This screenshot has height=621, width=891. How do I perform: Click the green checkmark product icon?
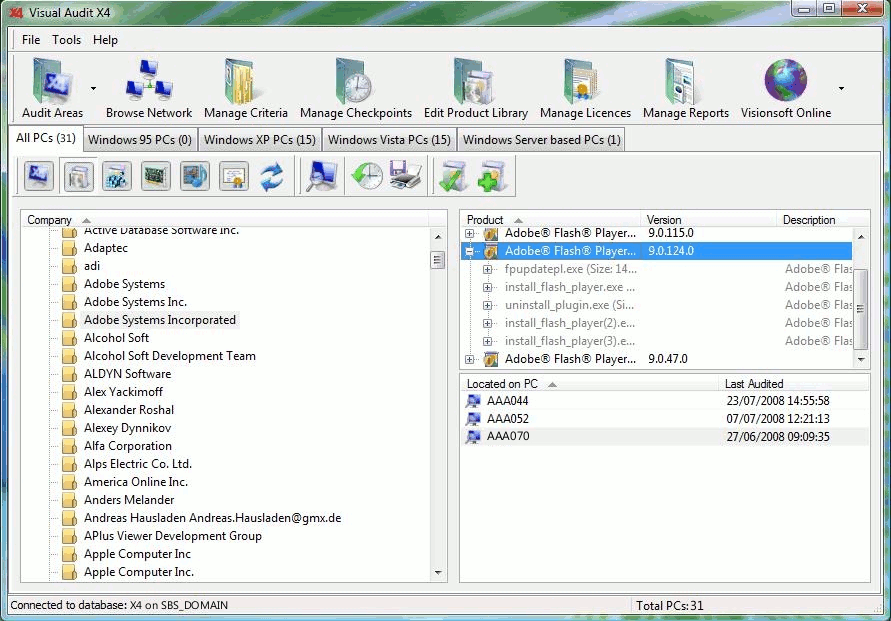[453, 176]
